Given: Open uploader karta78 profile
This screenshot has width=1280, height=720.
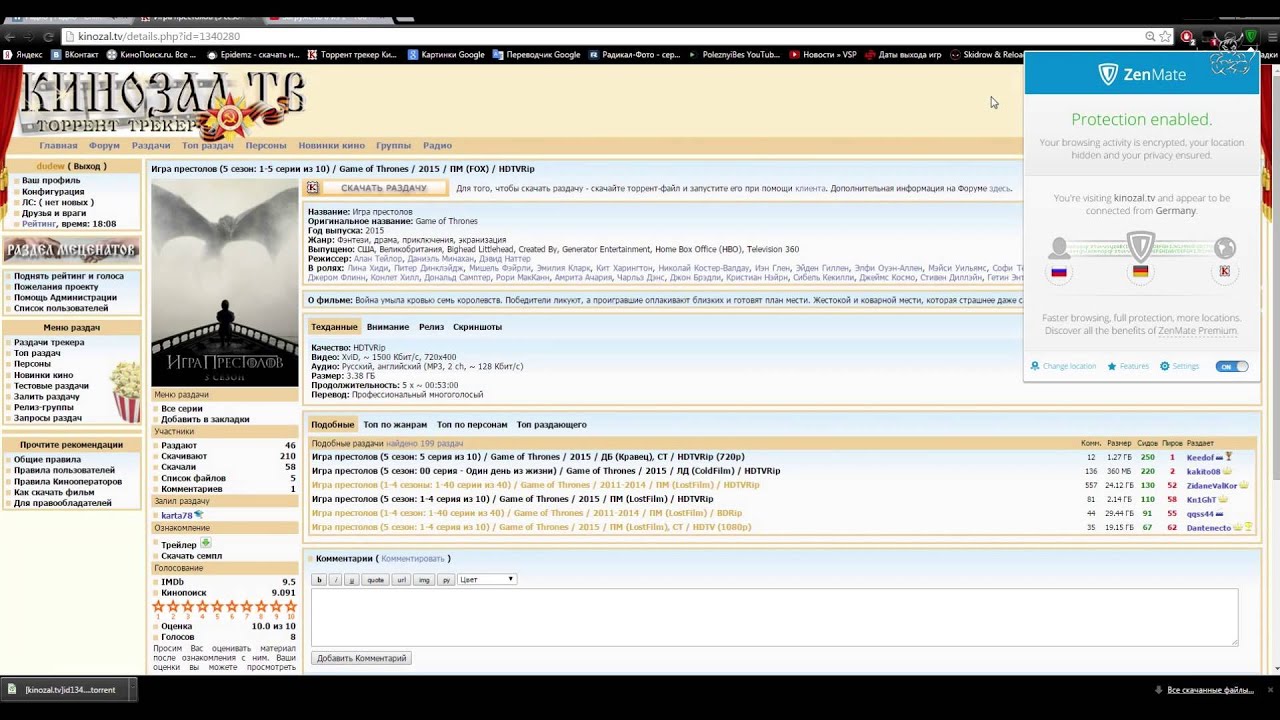Looking at the screenshot, I should (176, 516).
